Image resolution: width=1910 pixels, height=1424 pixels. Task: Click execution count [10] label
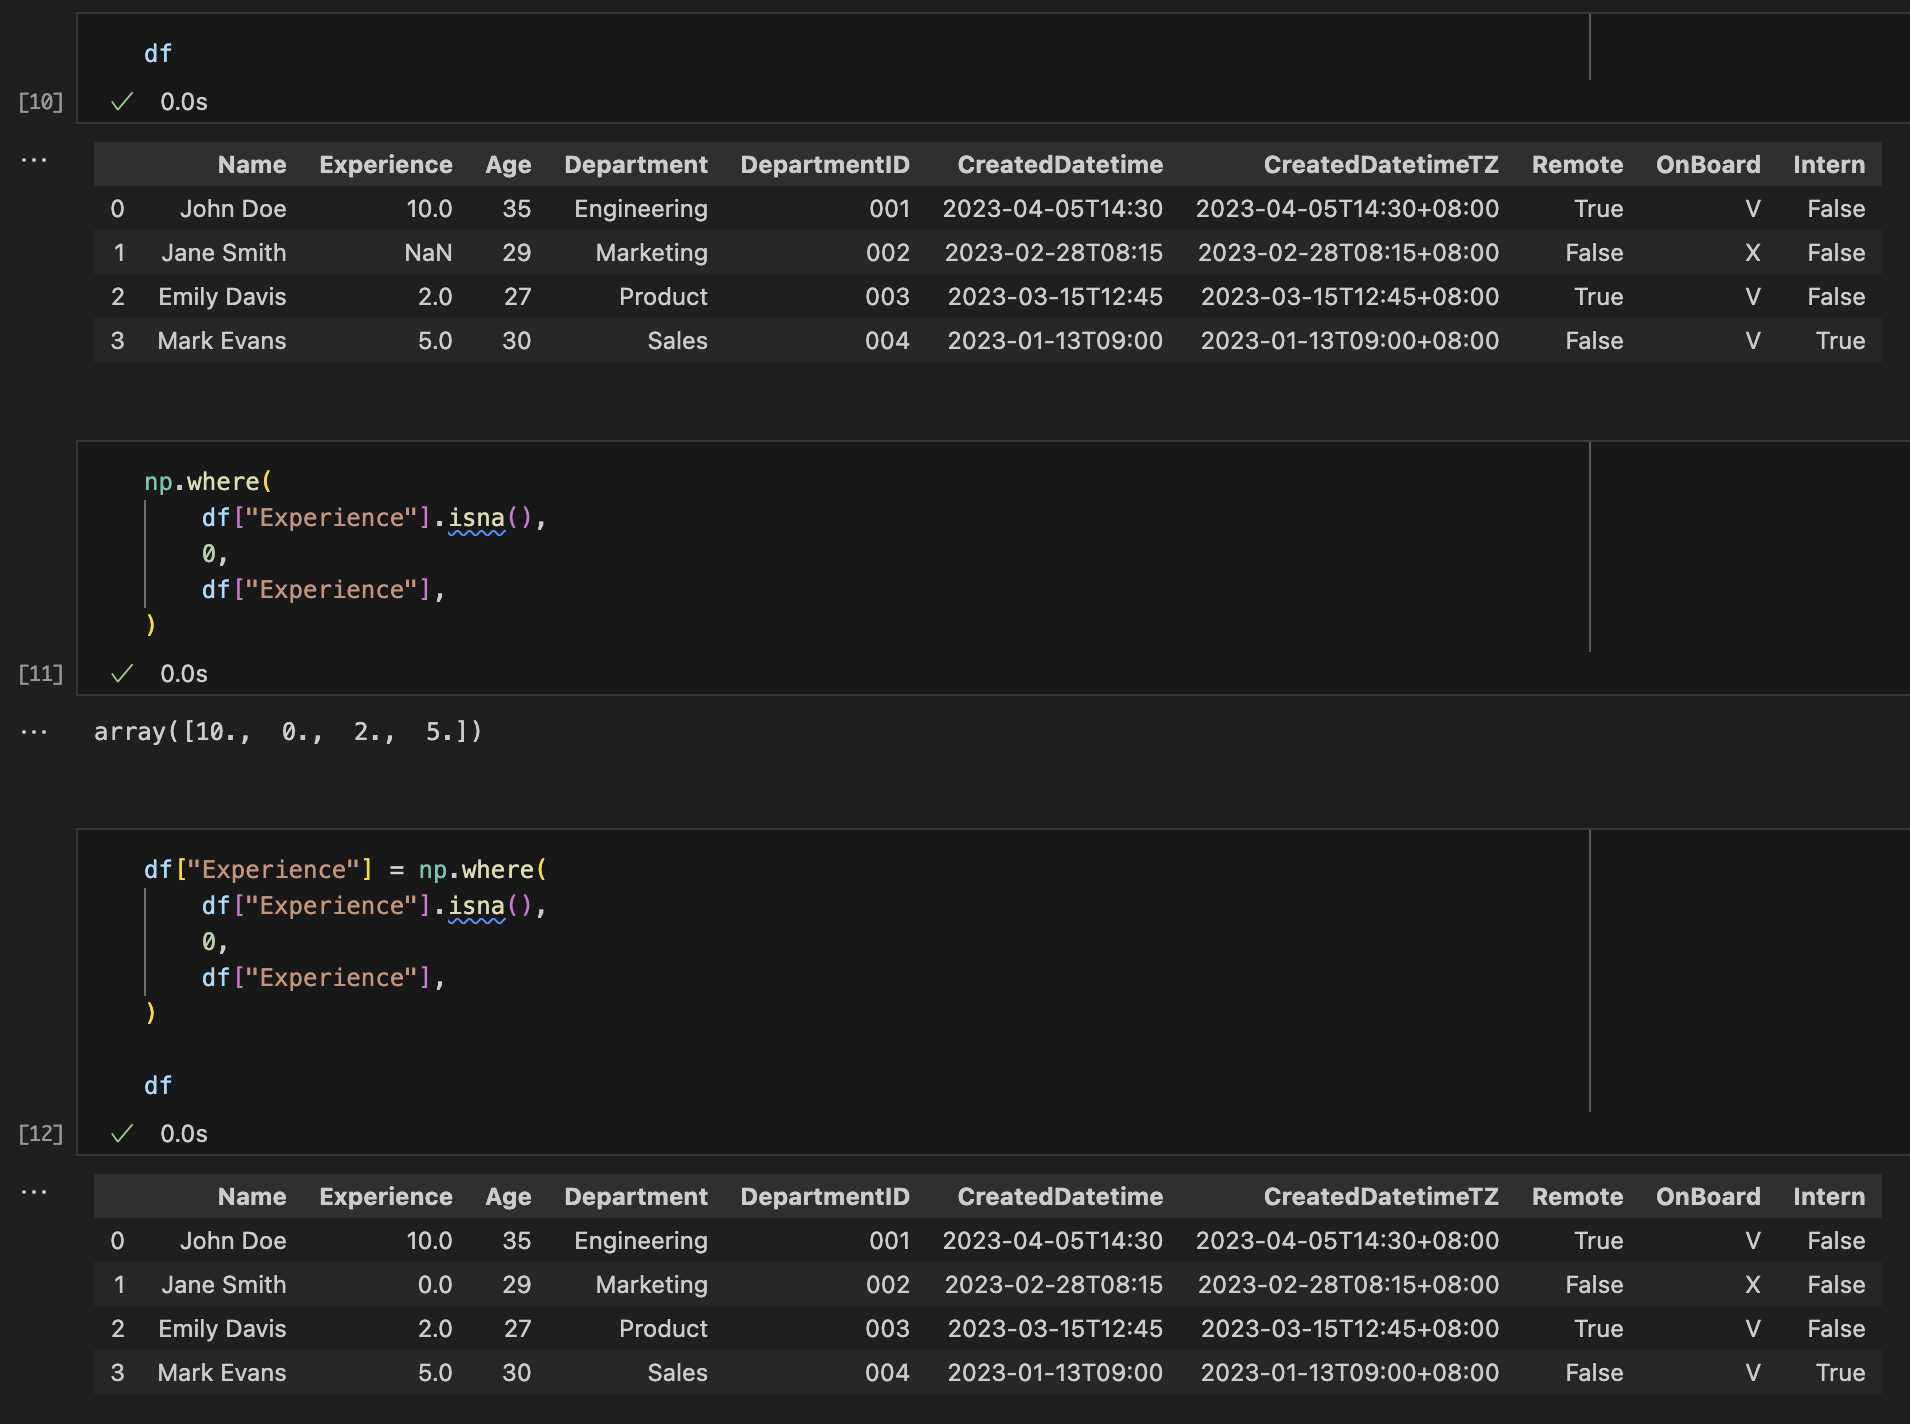click(x=41, y=101)
